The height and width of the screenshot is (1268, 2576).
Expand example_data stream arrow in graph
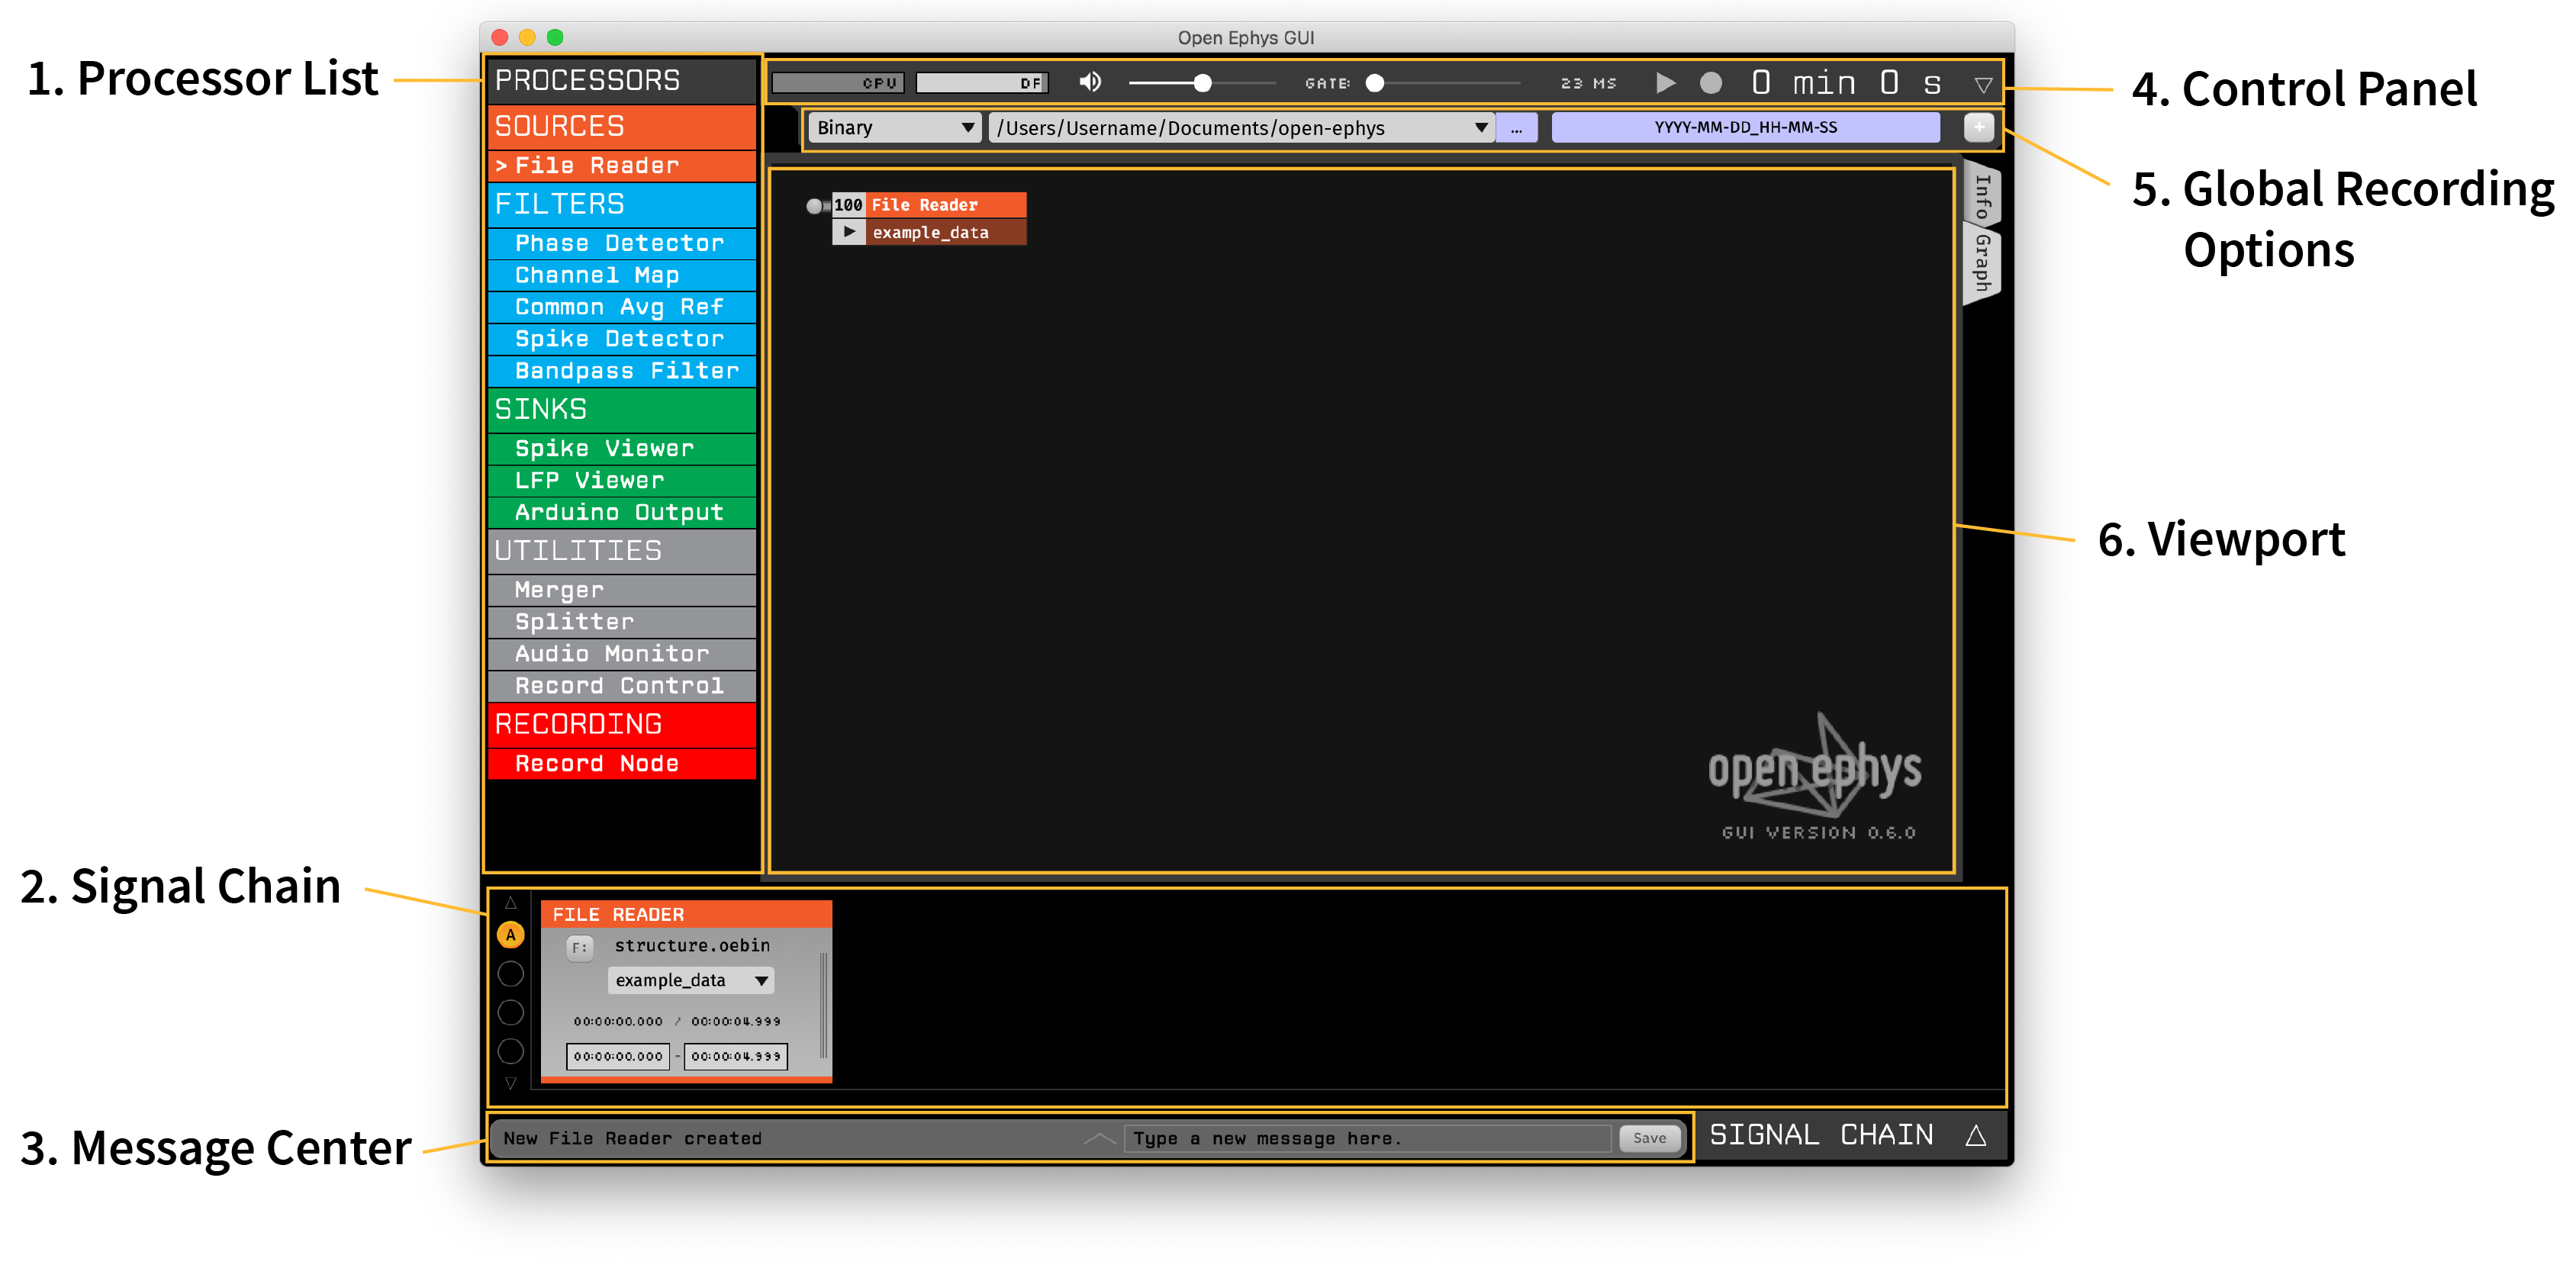(x=849, y=232)
